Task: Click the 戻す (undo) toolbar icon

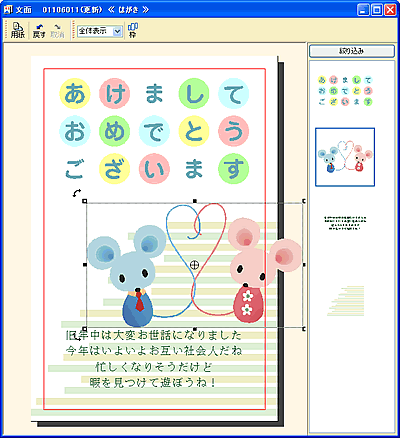Action: click(x=39, y=31)
